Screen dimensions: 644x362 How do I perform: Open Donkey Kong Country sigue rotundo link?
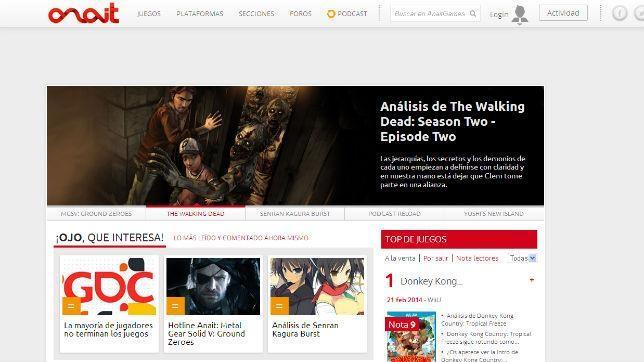point(486,338)
